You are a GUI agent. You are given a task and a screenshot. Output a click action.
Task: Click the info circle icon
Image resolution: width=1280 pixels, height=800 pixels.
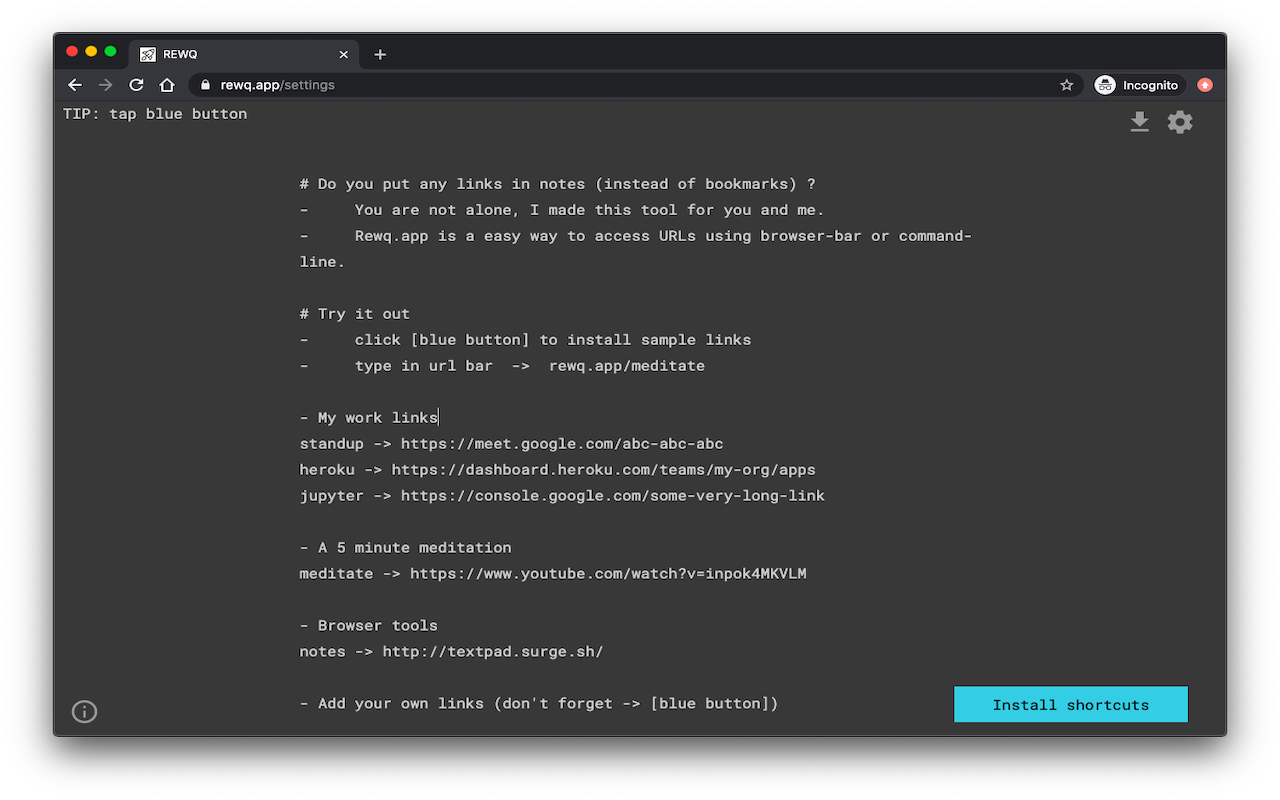[85, 711]
